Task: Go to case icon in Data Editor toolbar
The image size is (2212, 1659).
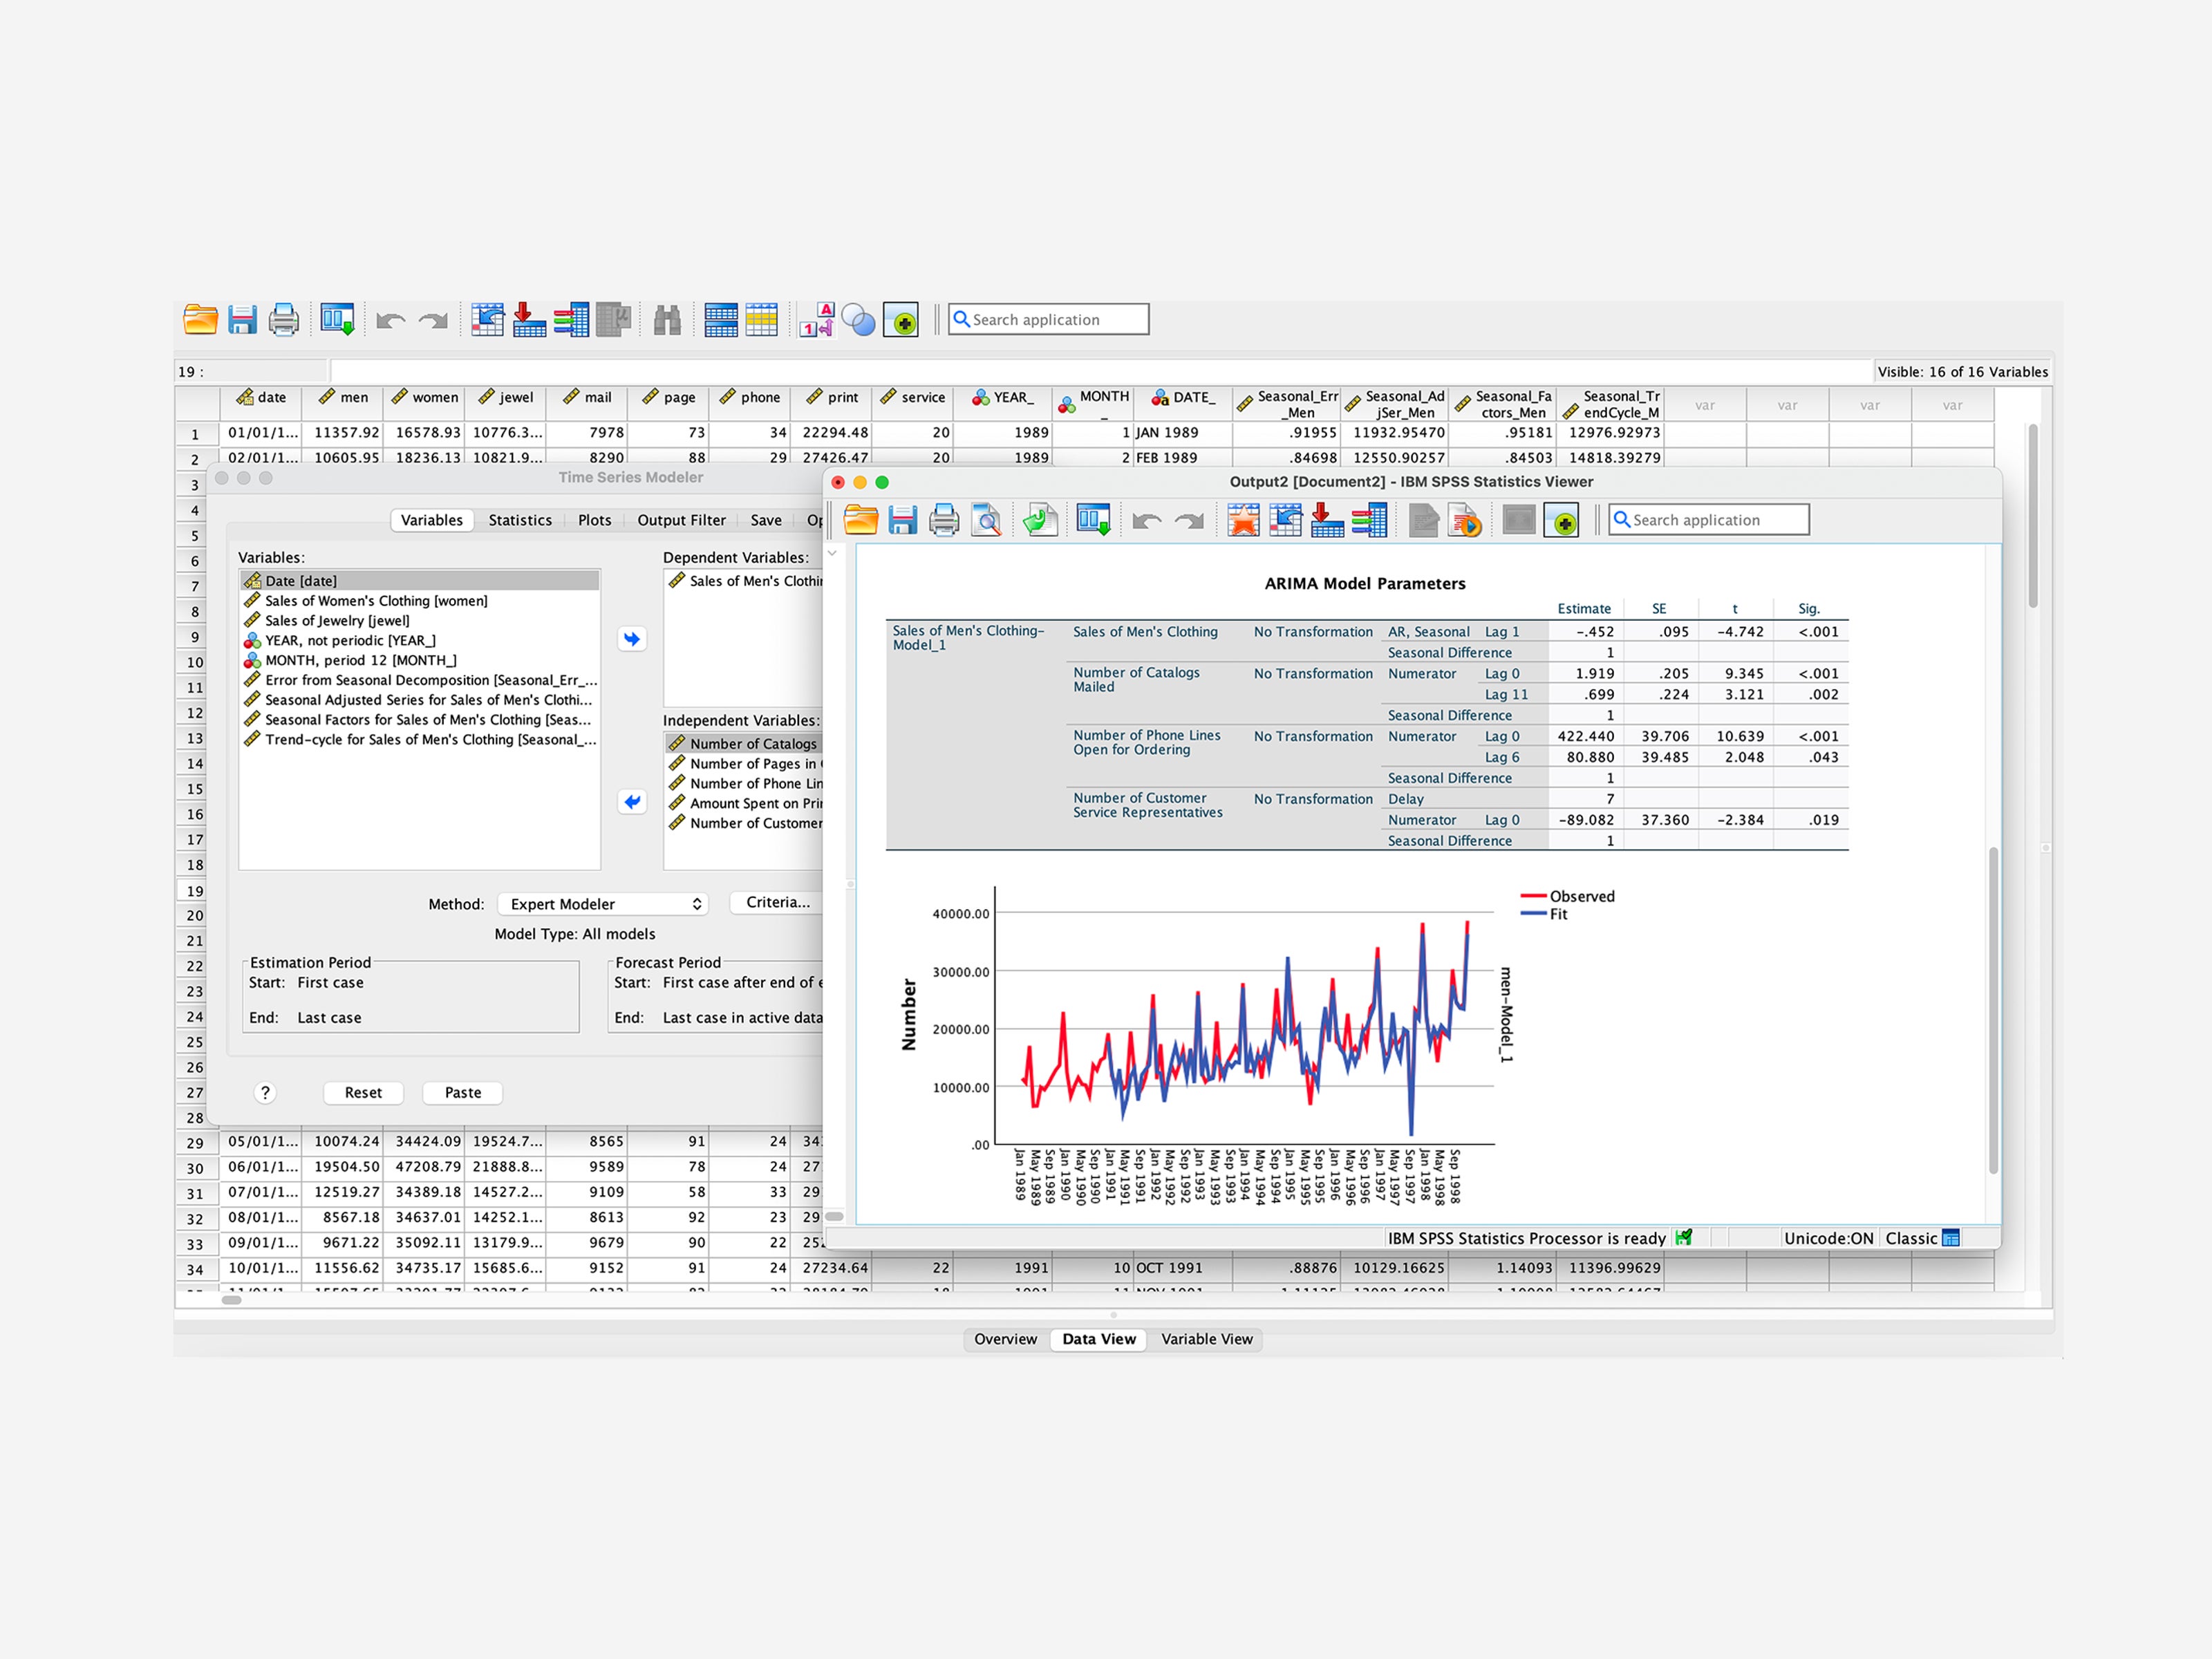Action: pos(487,320)
